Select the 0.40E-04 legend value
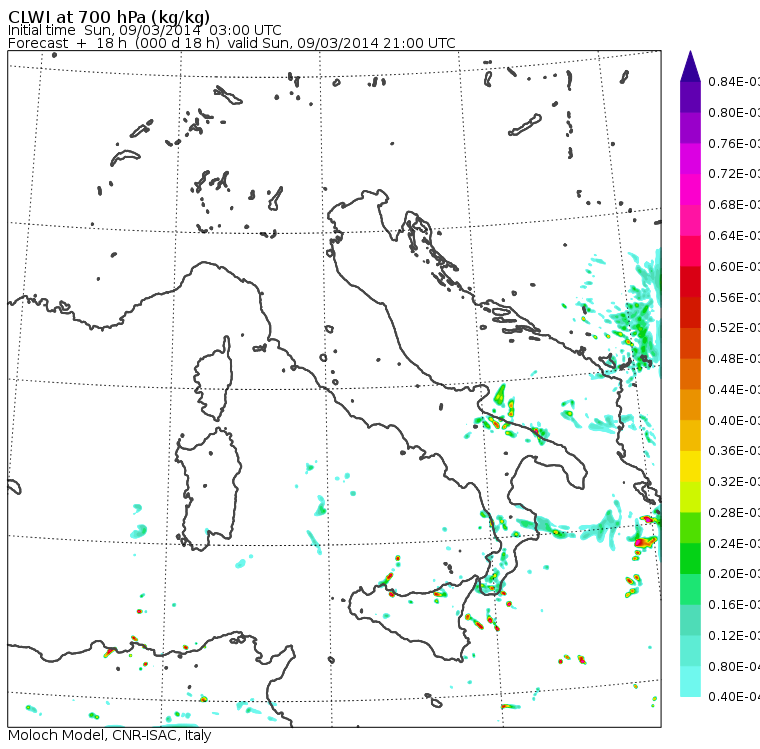The height and width of the screenshot is (749, 760). pos(734,697)
